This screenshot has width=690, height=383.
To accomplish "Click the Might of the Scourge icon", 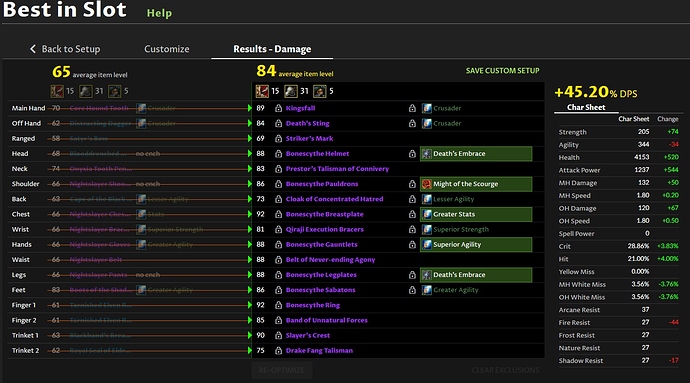I will [427, 184].
